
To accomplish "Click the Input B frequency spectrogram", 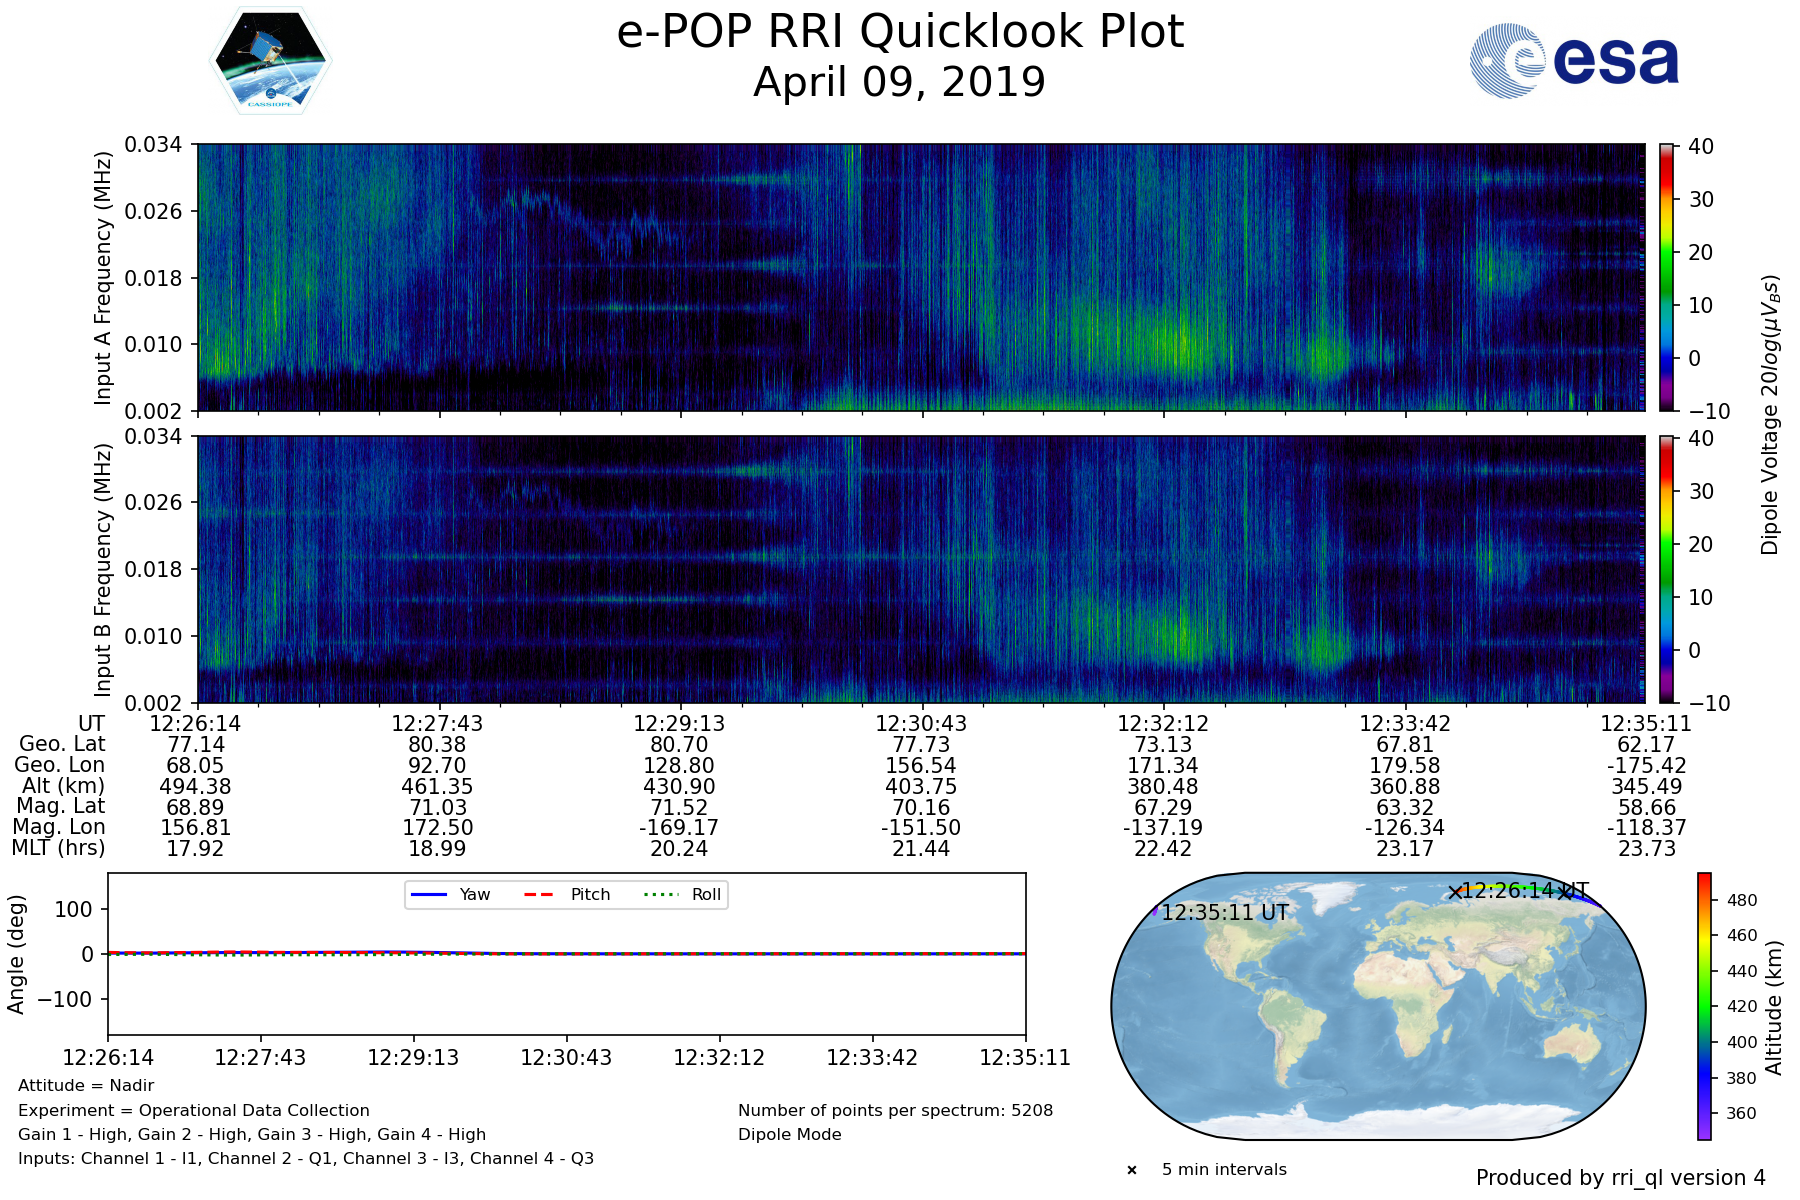I will 920,569.
